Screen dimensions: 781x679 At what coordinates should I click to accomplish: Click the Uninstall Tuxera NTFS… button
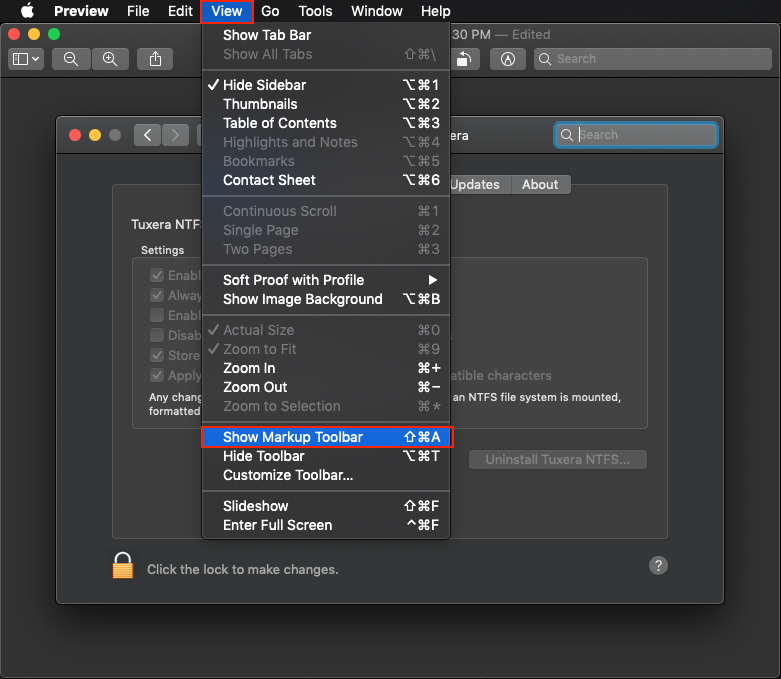coord(557,460)
